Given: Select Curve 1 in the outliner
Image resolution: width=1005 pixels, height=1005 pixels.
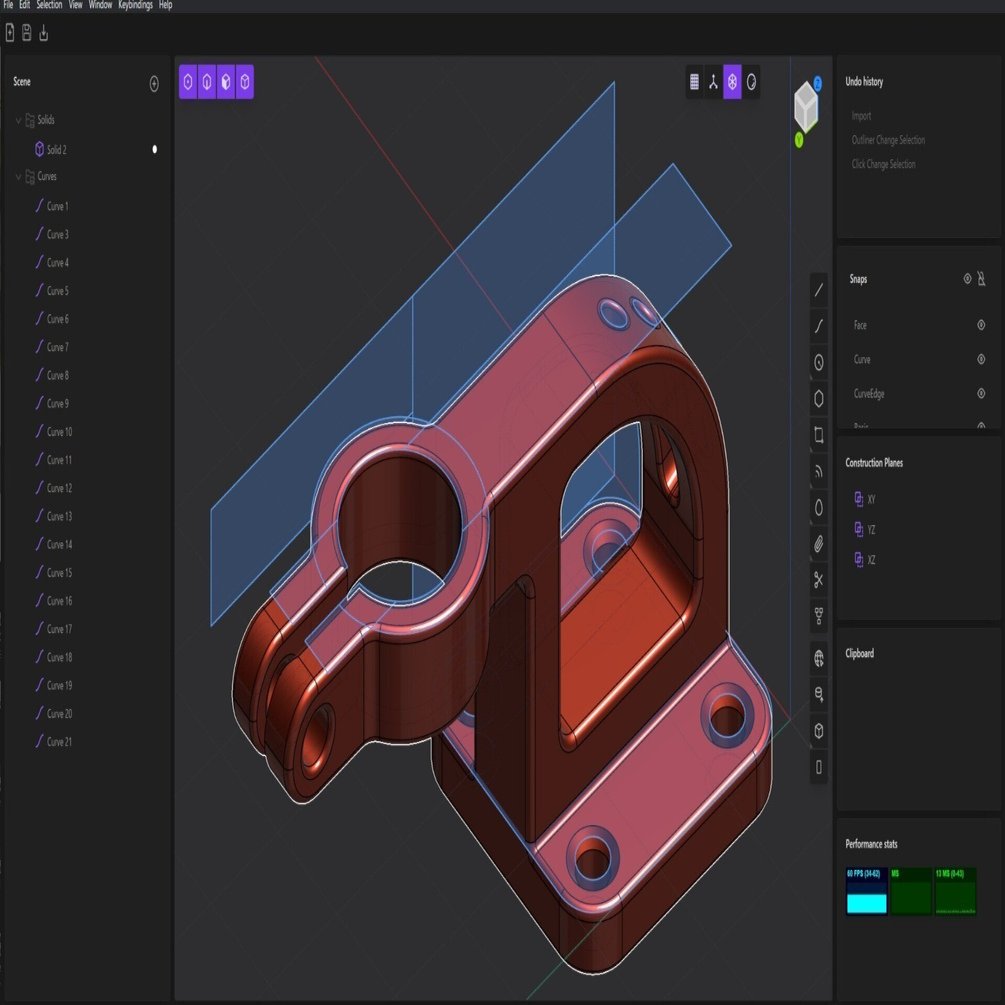Looking at the screenshot, I should [57, 206].
